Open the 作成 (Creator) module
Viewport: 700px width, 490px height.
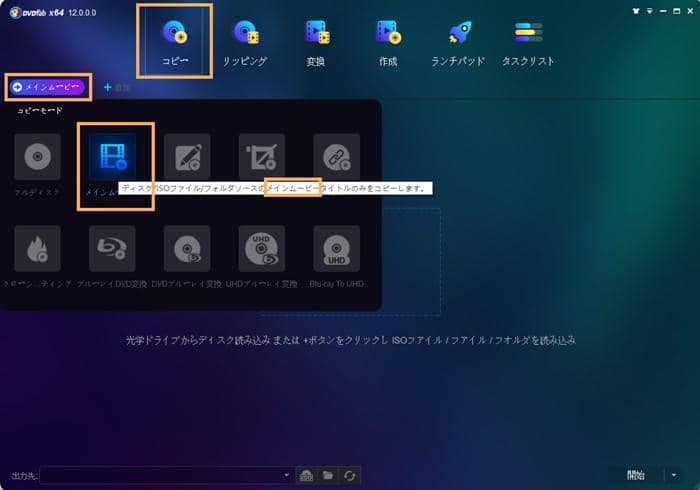pyautogui.click(x=388, y=43)
